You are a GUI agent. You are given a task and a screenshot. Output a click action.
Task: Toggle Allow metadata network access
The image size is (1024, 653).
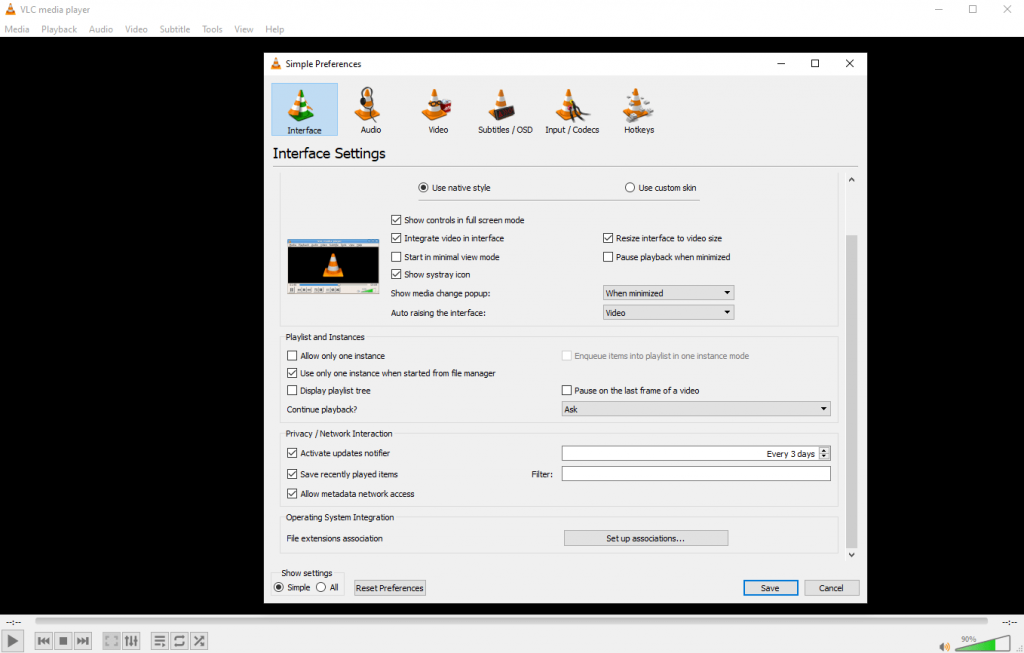coord(292,494)
